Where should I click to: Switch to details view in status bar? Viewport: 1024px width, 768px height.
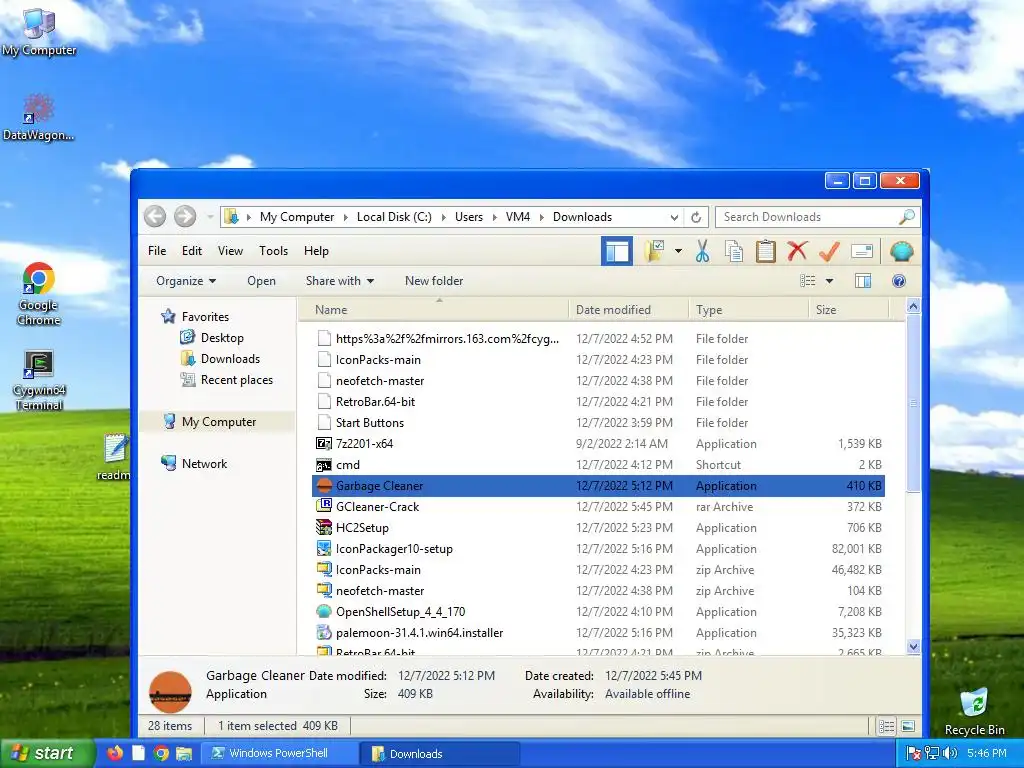[886, 726]
